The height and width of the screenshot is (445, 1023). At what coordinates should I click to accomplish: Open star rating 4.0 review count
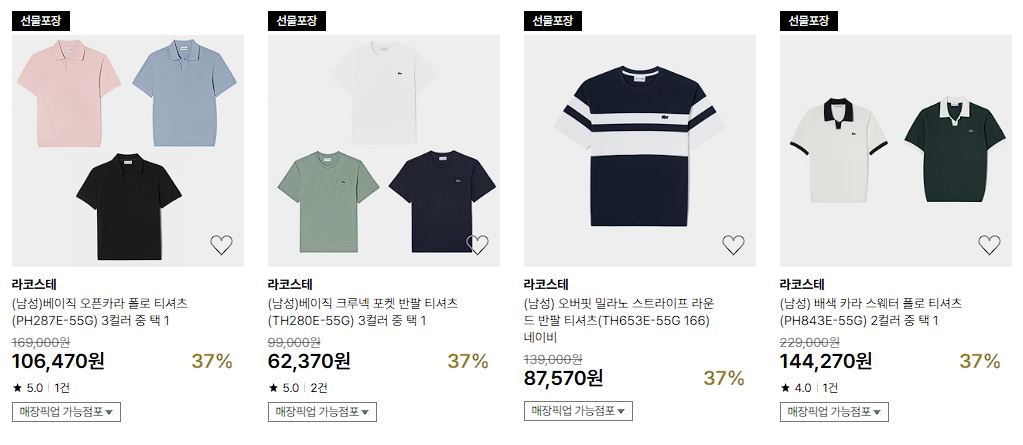(x=809, y=388)
